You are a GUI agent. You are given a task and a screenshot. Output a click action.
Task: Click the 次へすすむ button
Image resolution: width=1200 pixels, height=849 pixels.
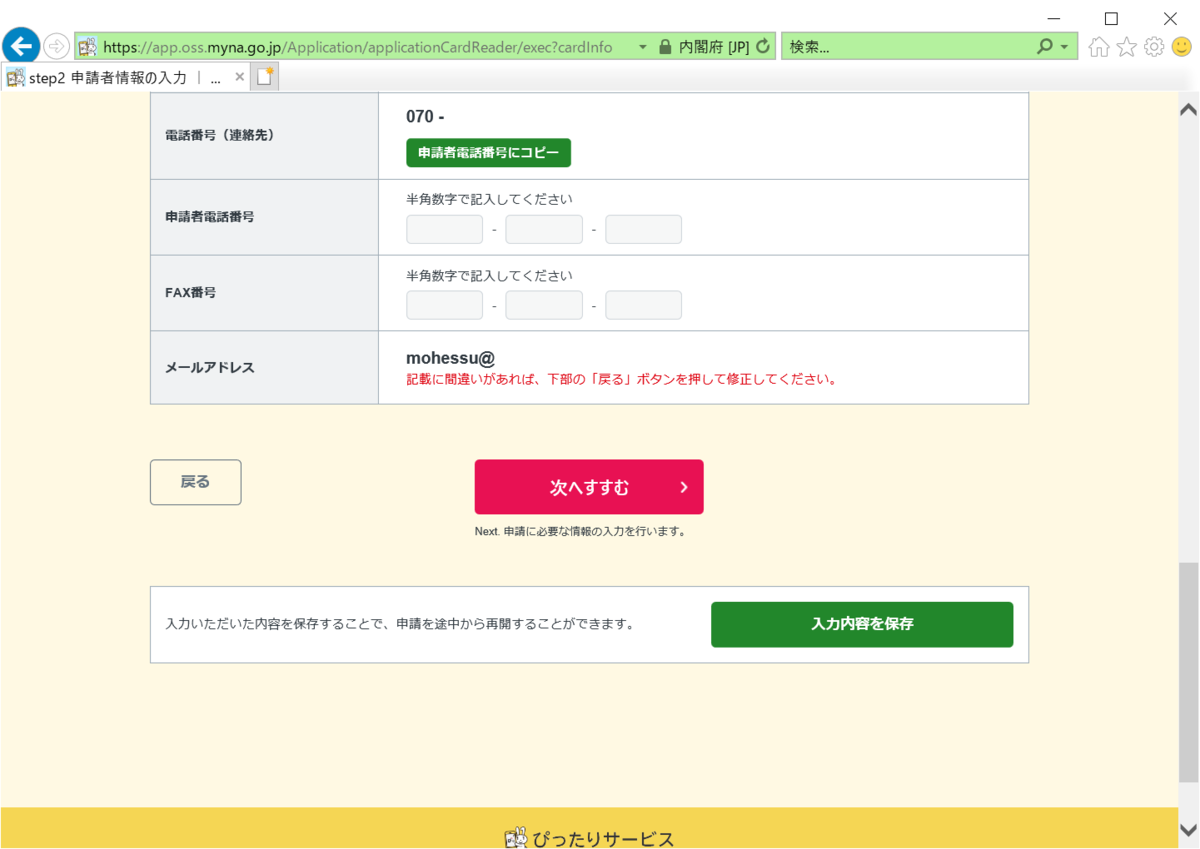[589, 487]
